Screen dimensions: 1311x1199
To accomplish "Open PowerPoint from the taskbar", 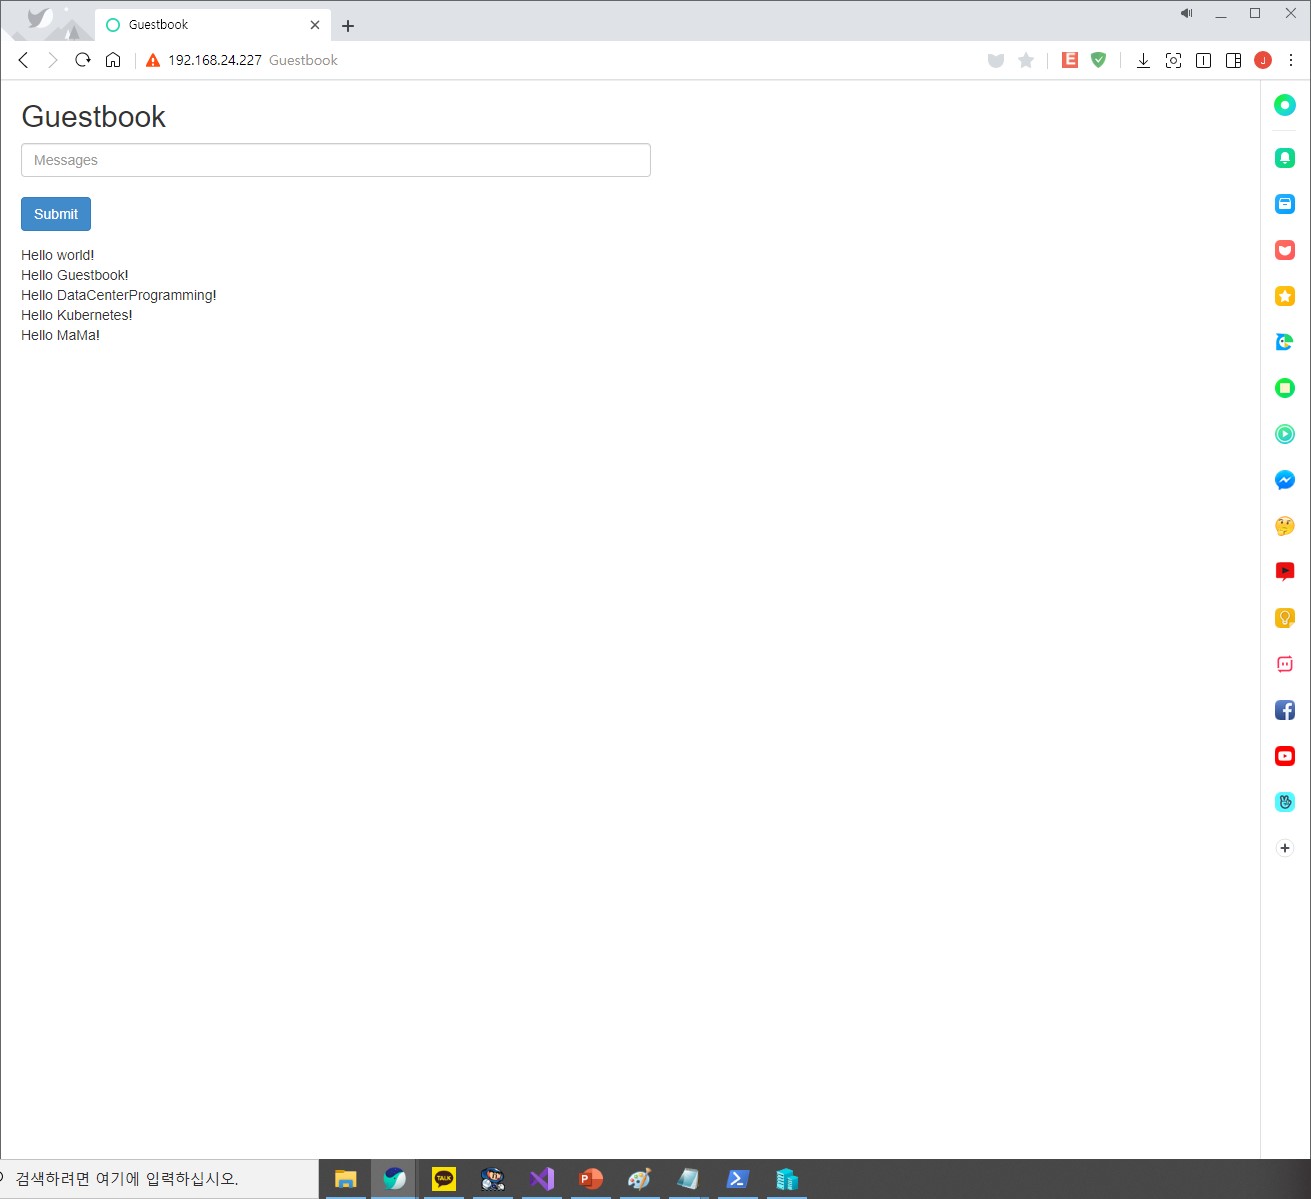I will [591, 1179].
